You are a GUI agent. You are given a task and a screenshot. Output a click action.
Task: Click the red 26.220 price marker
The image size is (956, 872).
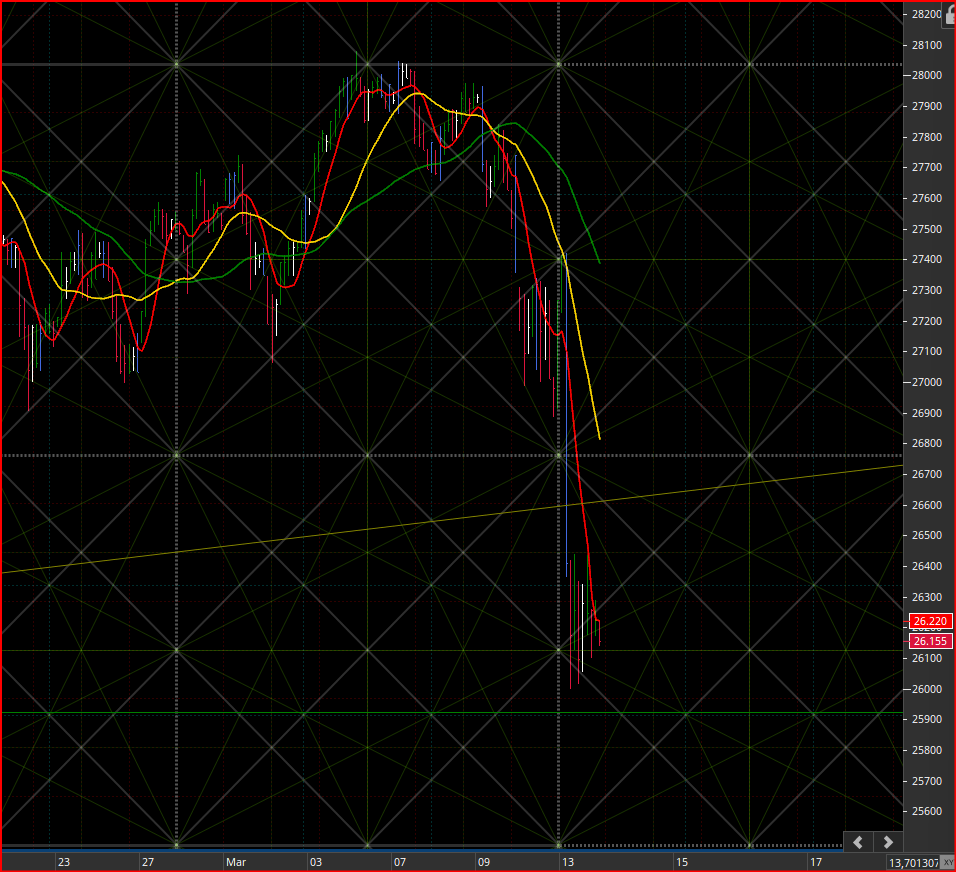point(930,621)
